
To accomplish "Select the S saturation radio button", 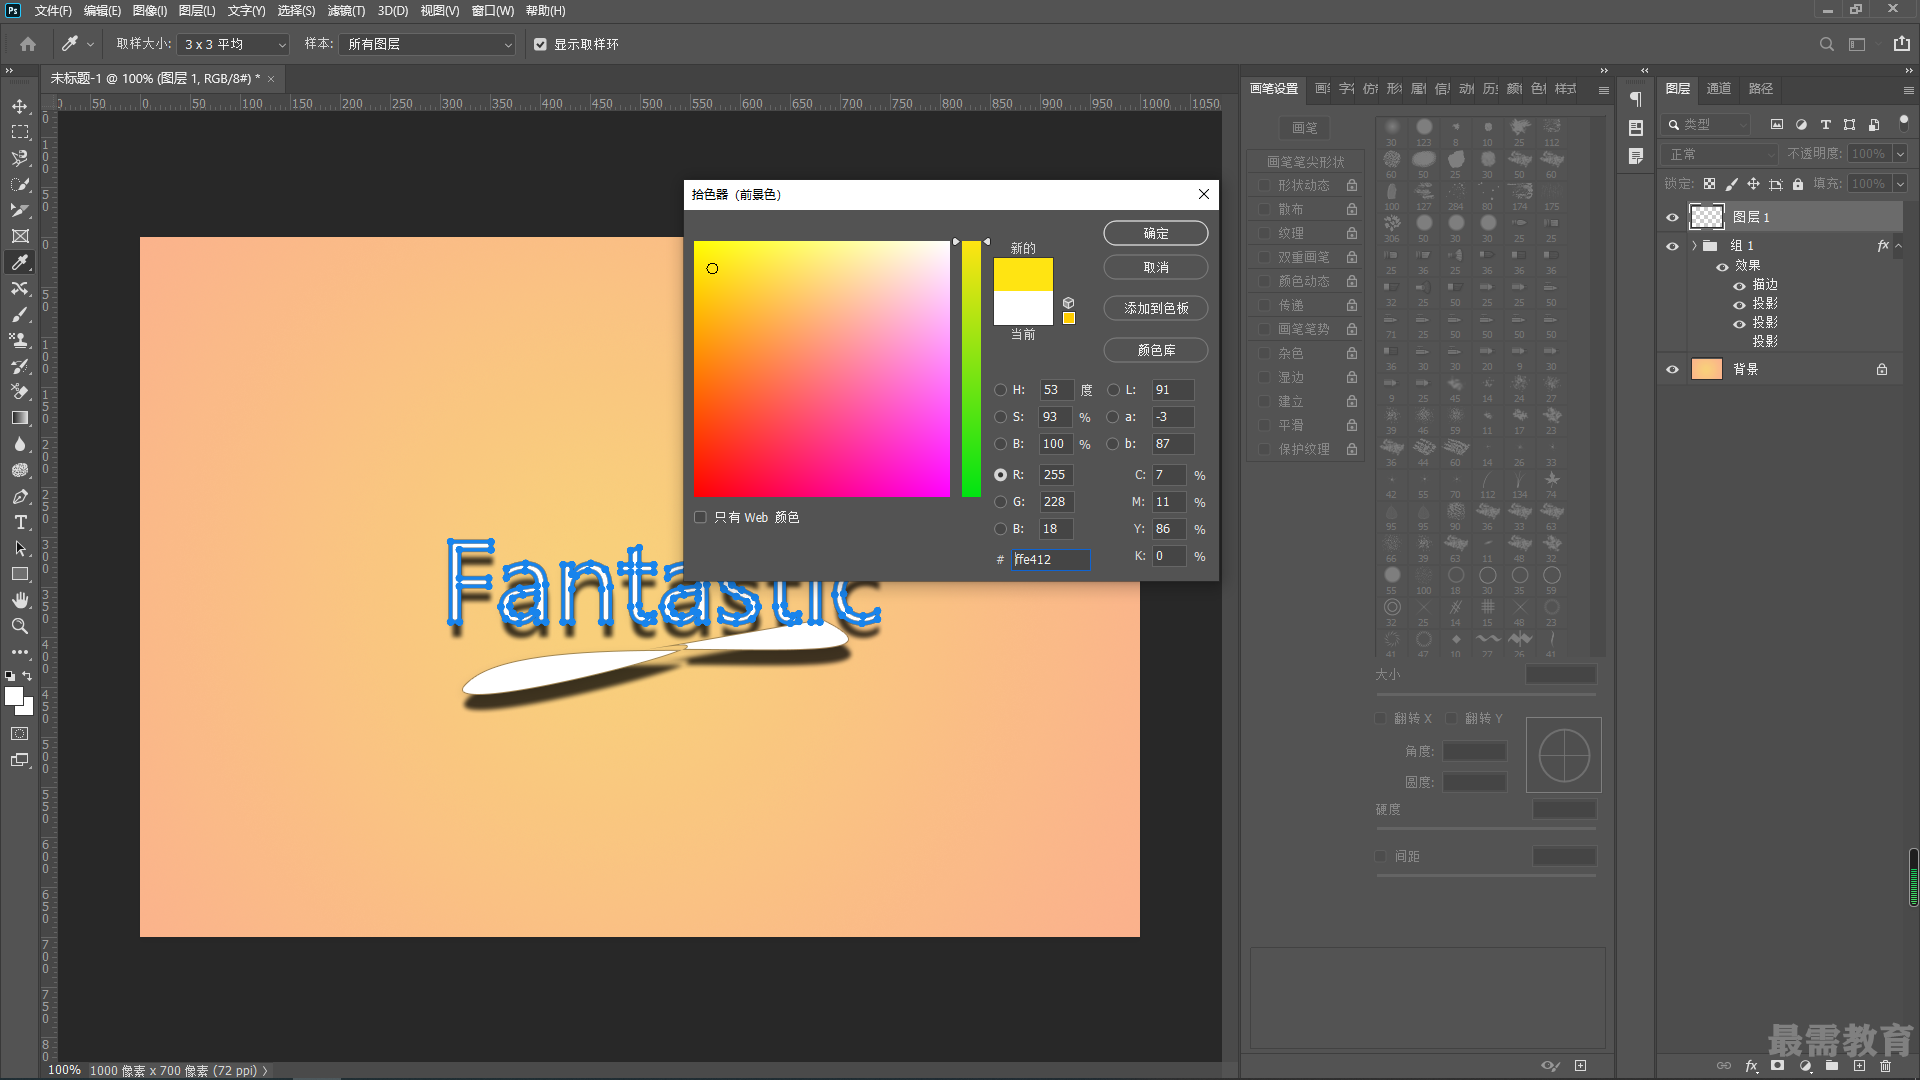I will [x=1001, y=417].
